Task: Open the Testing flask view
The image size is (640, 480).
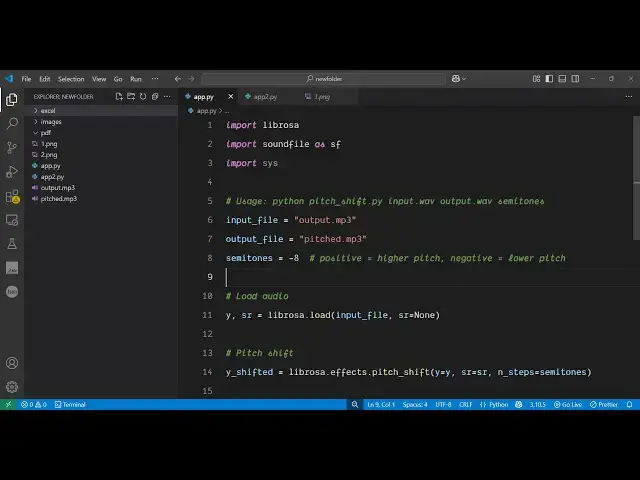Action: tap(12, 244)
